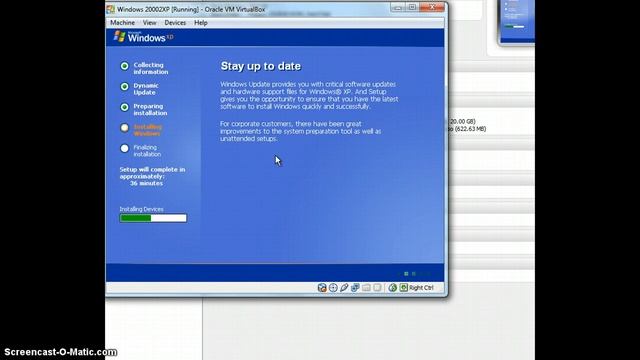This screenshot has height=360, width=640.
Task: Click the "Collecting information" step label
Action: [x=151, y=68]
